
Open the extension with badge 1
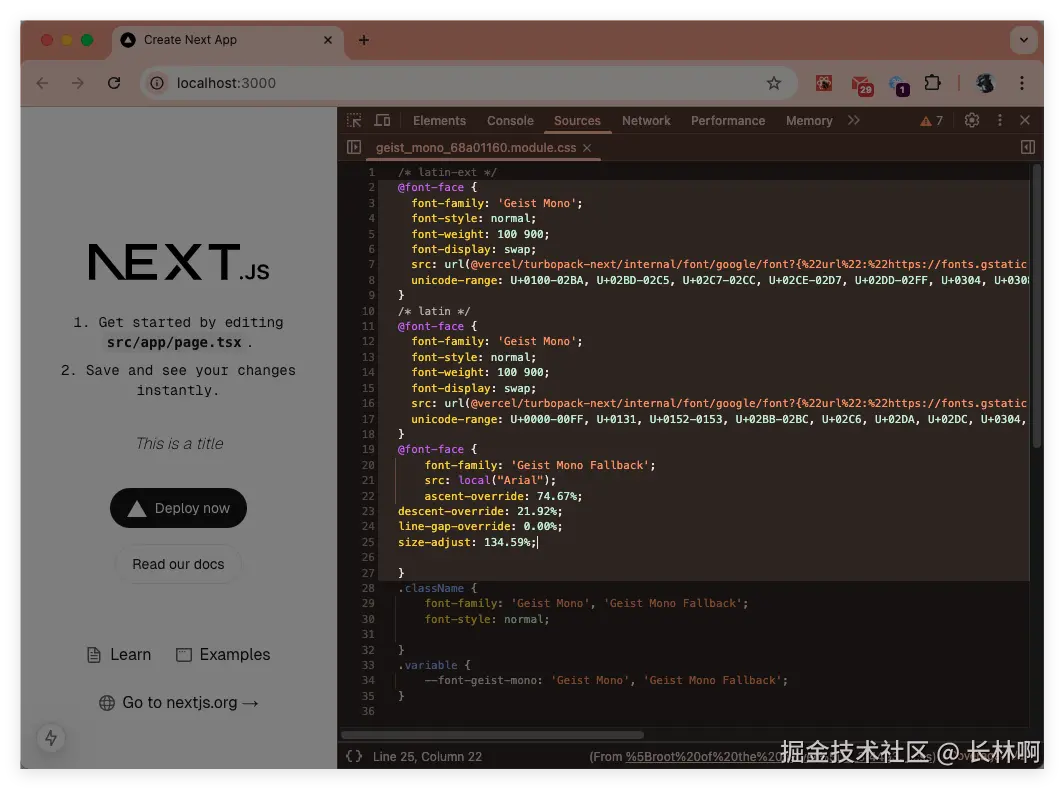898,85
